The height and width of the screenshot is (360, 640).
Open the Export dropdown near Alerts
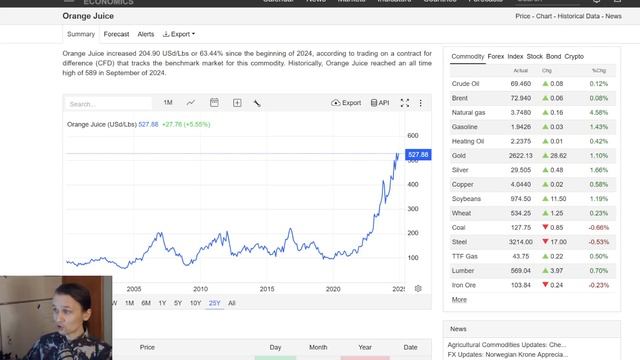[x=179, y=34]
